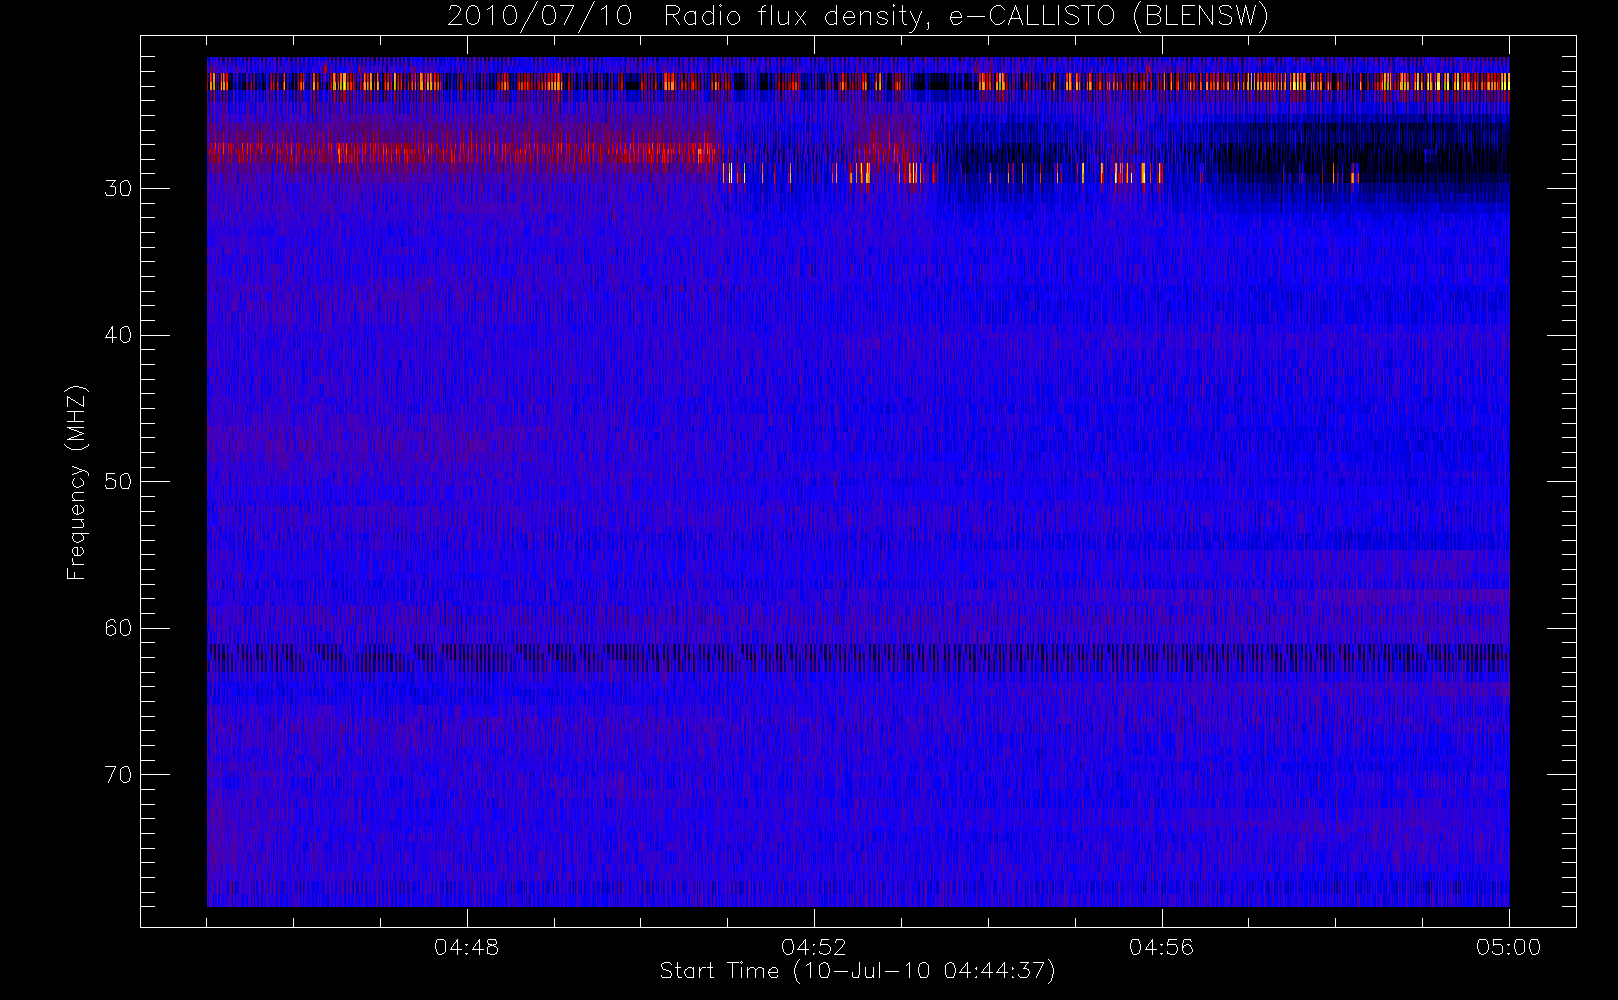Click the 05:00 time tick label
This screenshot has height=1000, width=1618.
point(1509,947)
